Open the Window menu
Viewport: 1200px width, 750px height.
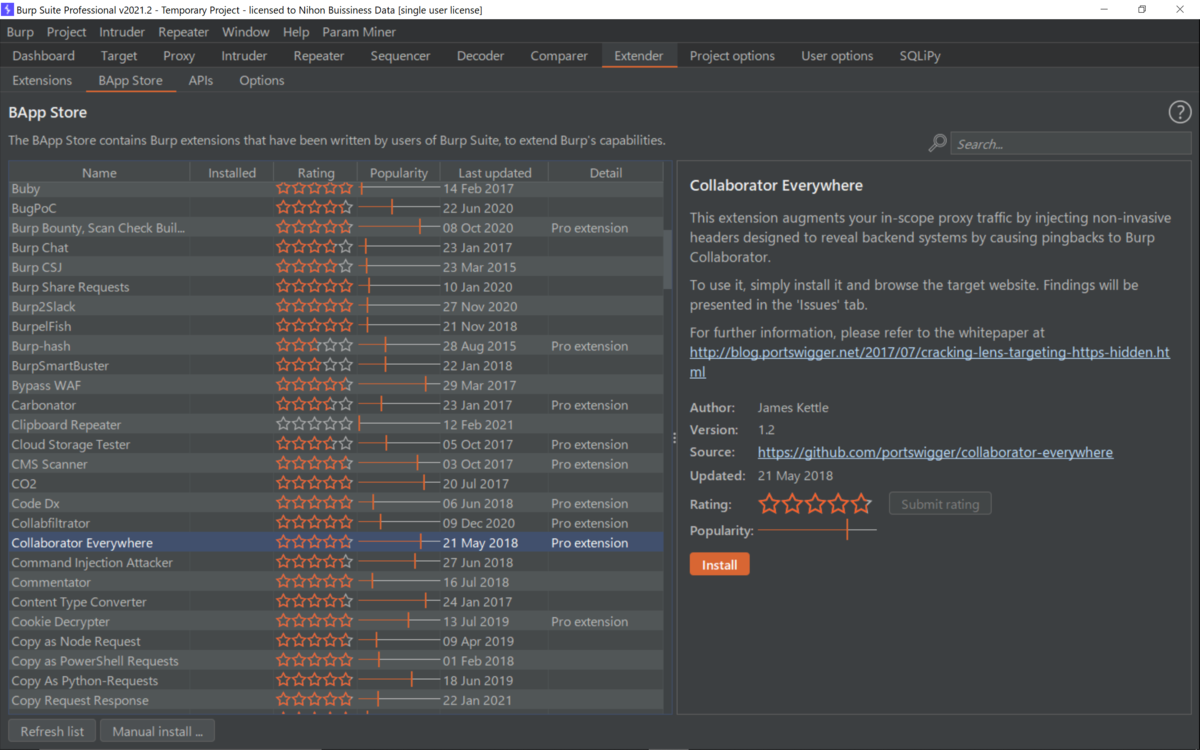pos(245,32)
